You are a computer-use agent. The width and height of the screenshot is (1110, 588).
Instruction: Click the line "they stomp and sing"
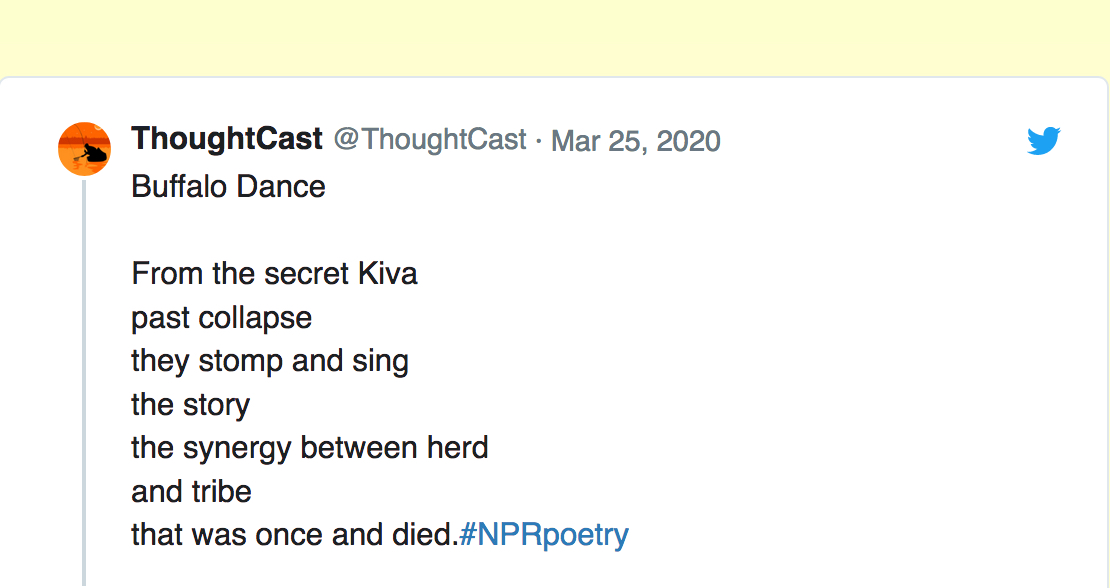coord(270,361)
